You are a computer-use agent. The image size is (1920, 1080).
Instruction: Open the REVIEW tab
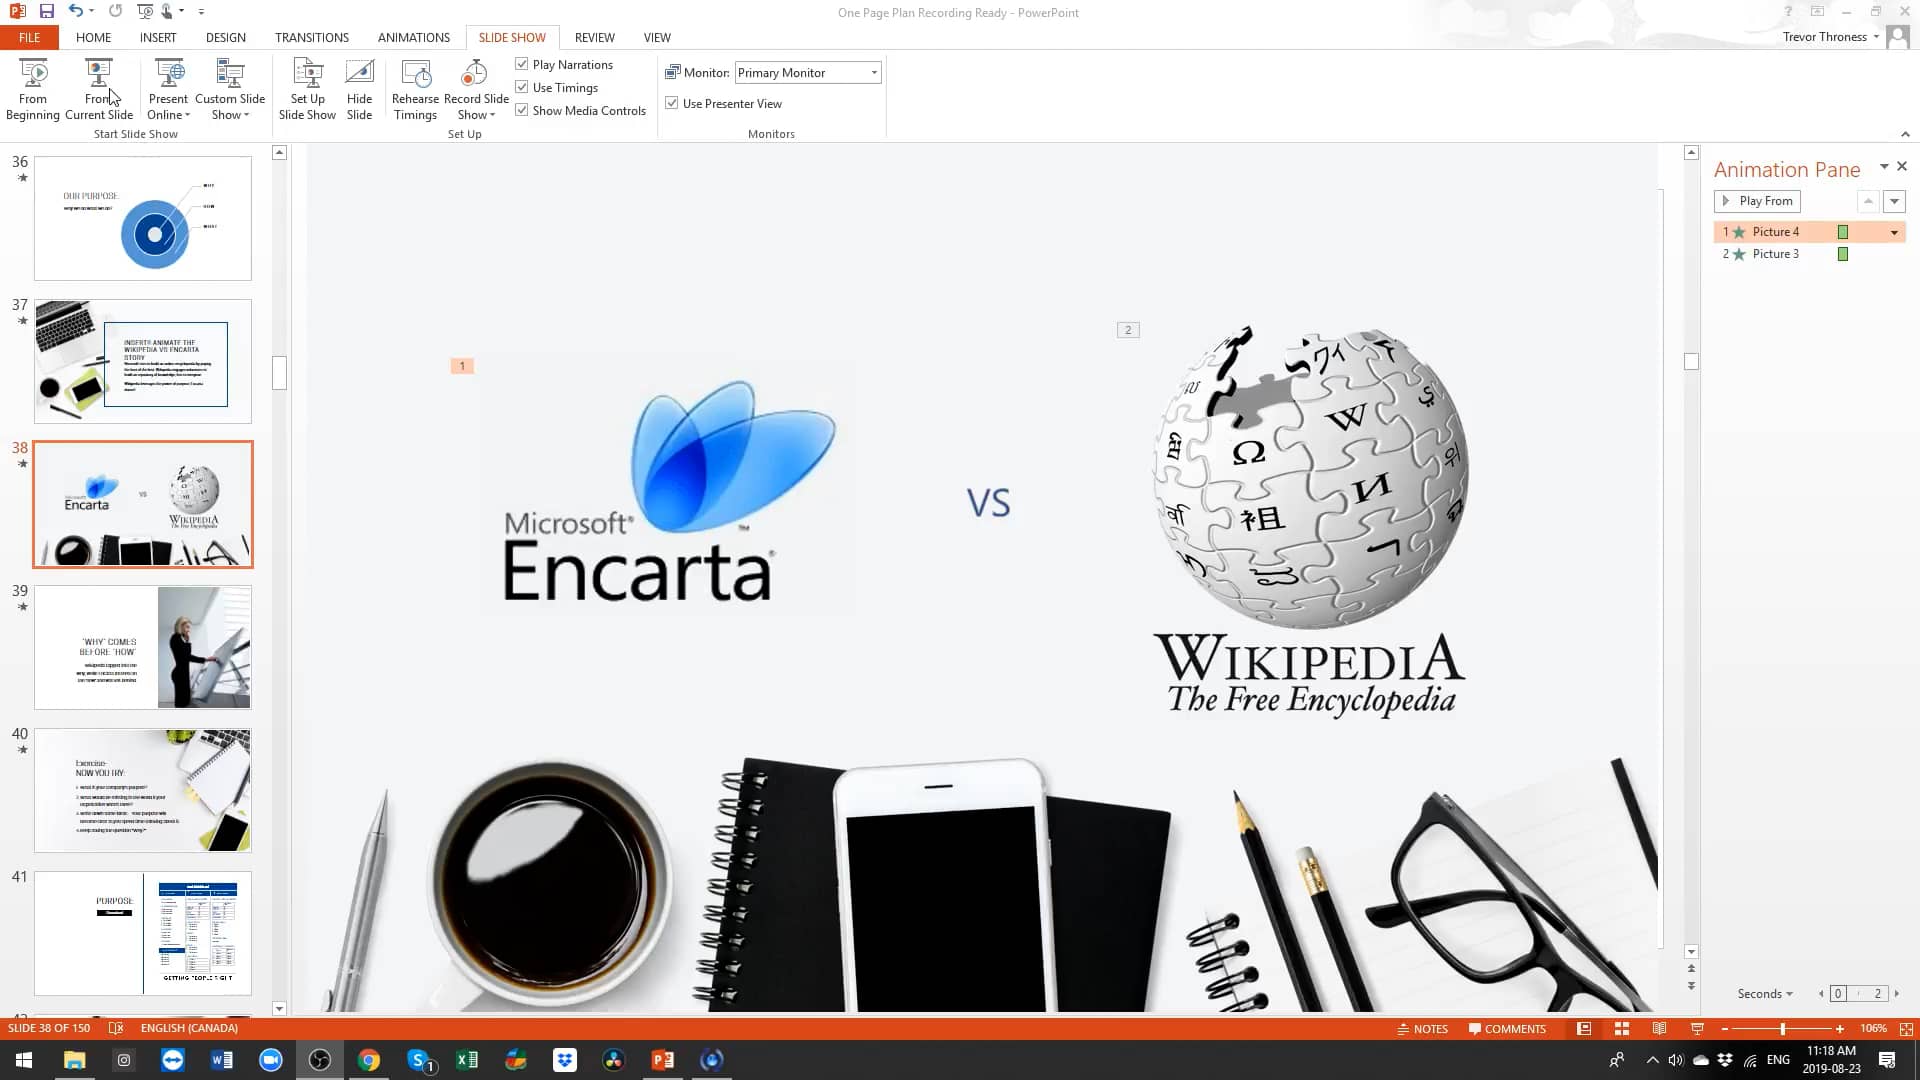coord(594,37)
